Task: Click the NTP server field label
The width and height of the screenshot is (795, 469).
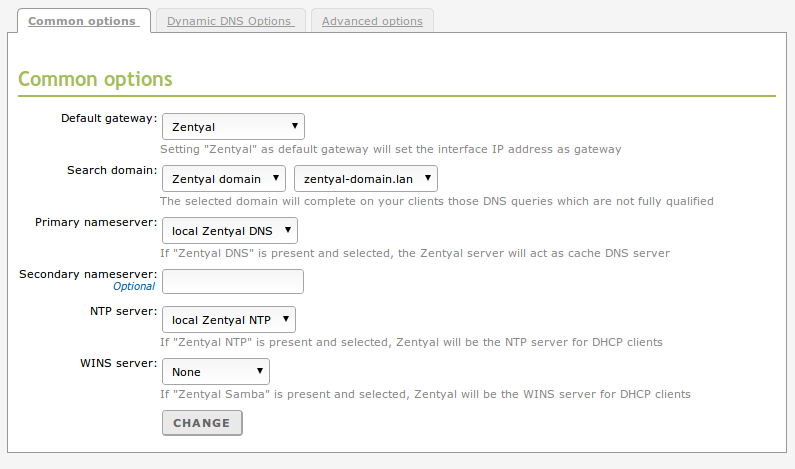Action: (123, 312)
